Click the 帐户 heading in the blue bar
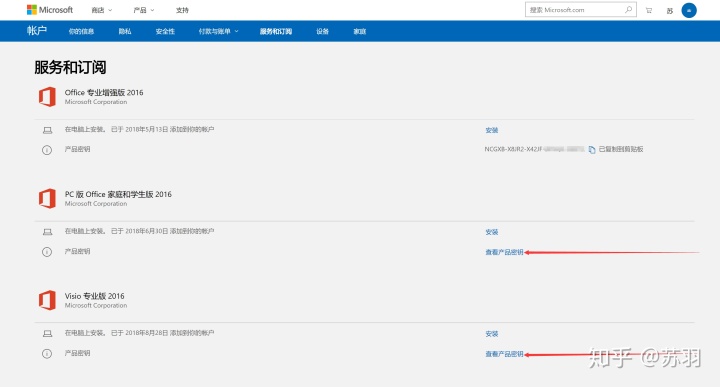This screenshot has height=387, width=720. [x=37, y=31]
